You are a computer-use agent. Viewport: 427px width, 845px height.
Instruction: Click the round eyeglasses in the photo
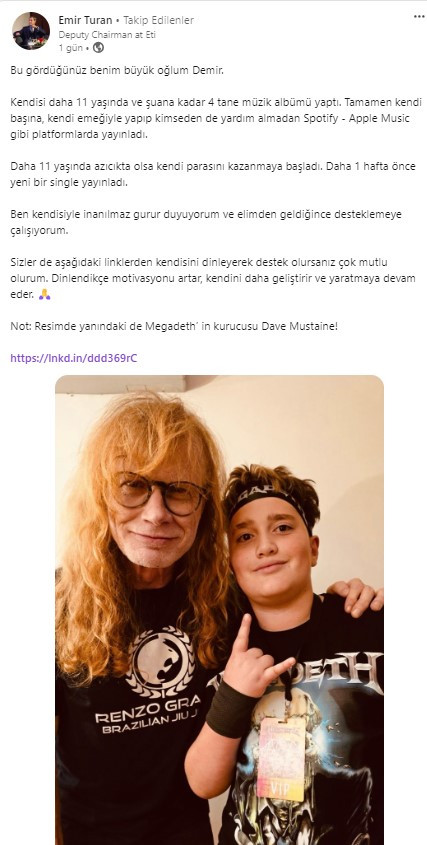pyautogui.click(x=160, y=493)
